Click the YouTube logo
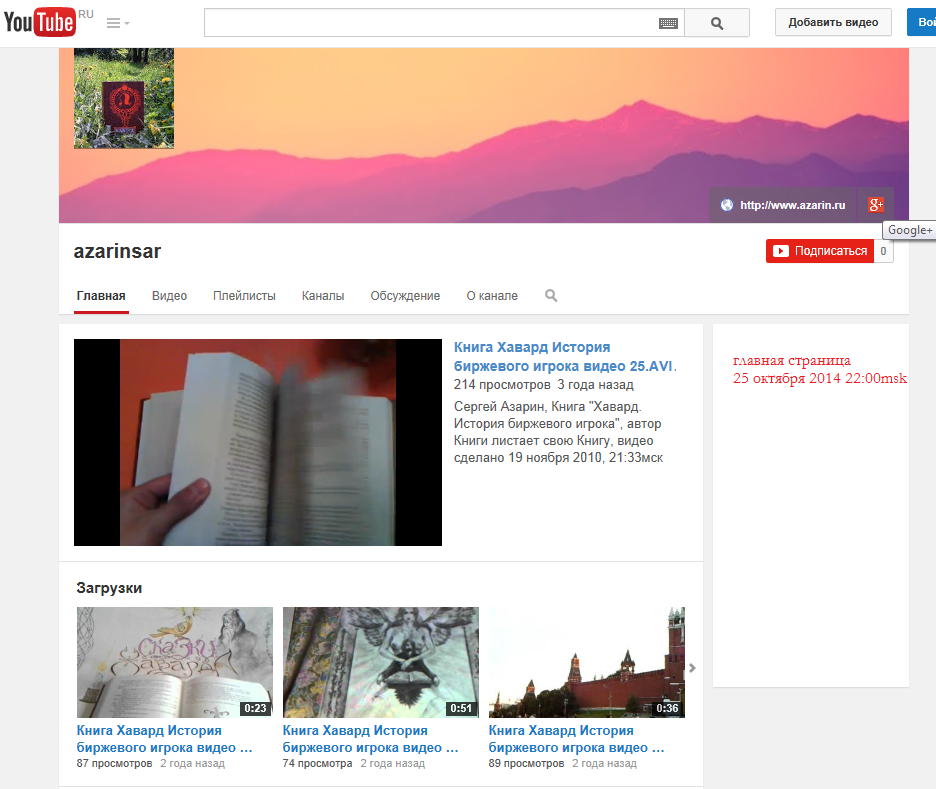 pos(38,21)
